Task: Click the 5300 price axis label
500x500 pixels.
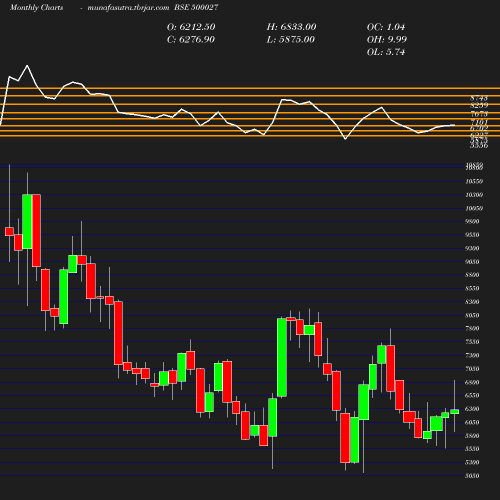Action: pyautogui.click(x=472, y=463)
